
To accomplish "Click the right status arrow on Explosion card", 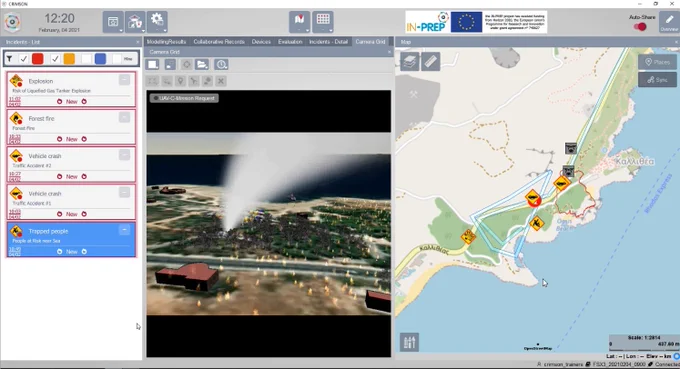I will [84, 101].
